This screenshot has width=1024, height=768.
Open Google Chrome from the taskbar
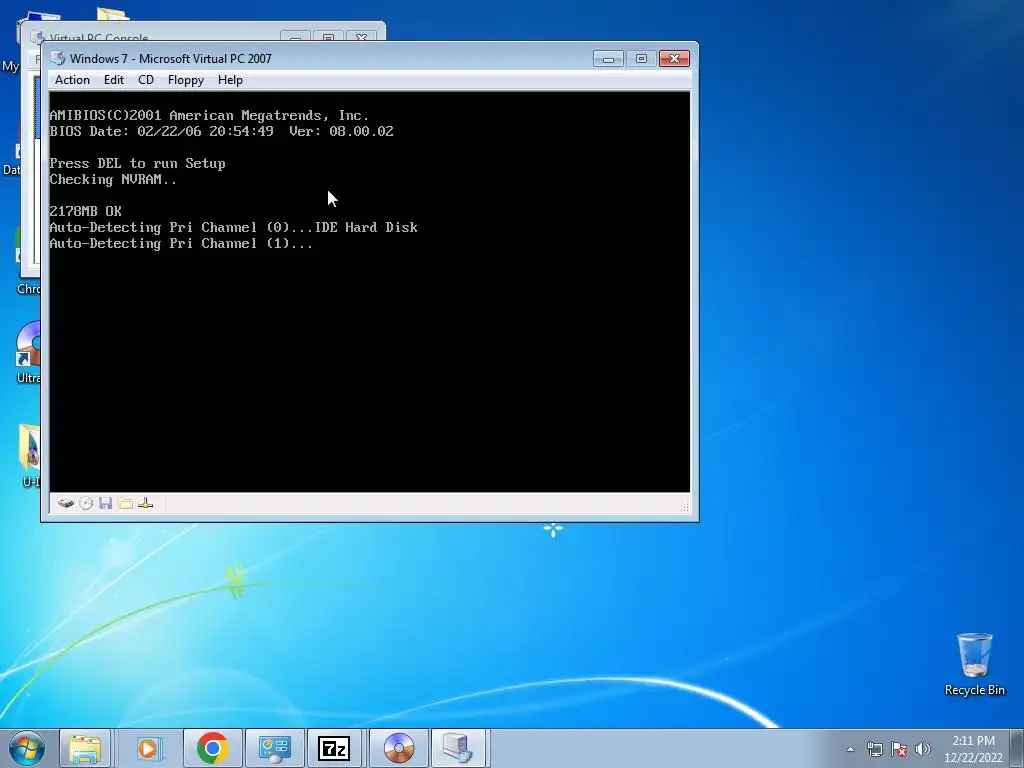click(x=212, y=748)
